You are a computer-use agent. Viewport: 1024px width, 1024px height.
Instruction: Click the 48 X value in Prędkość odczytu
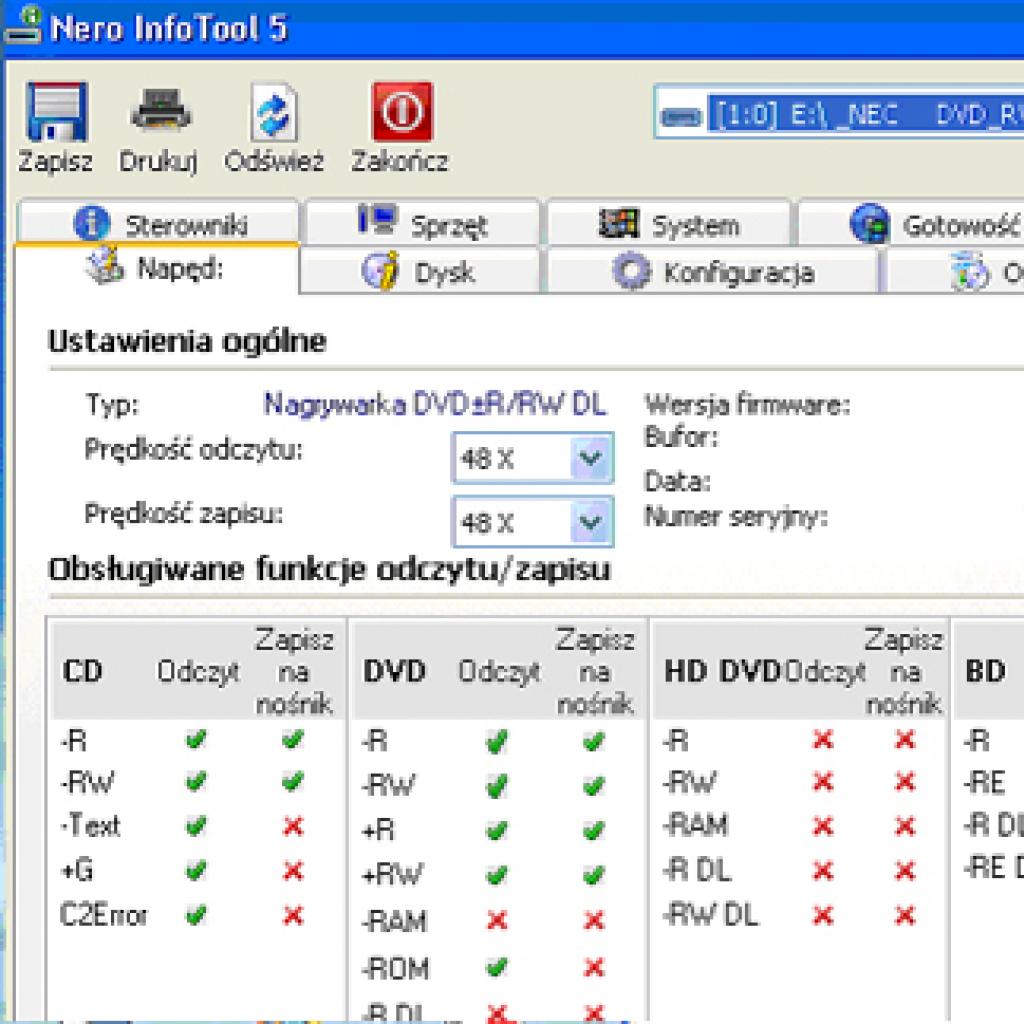click(x=487, y=458)
